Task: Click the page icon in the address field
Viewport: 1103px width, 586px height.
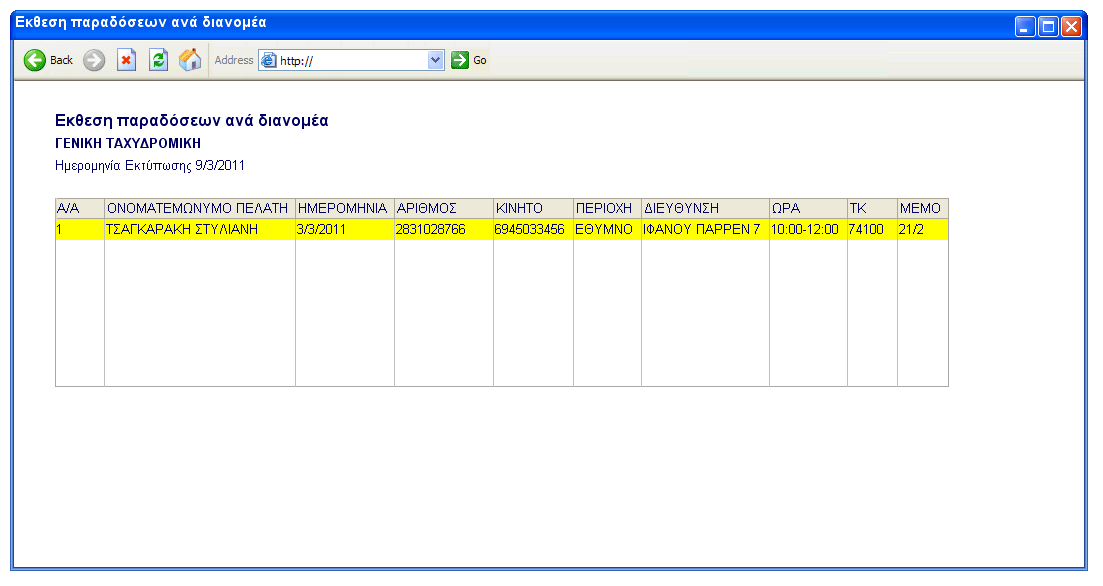Action: coord(269,60)
